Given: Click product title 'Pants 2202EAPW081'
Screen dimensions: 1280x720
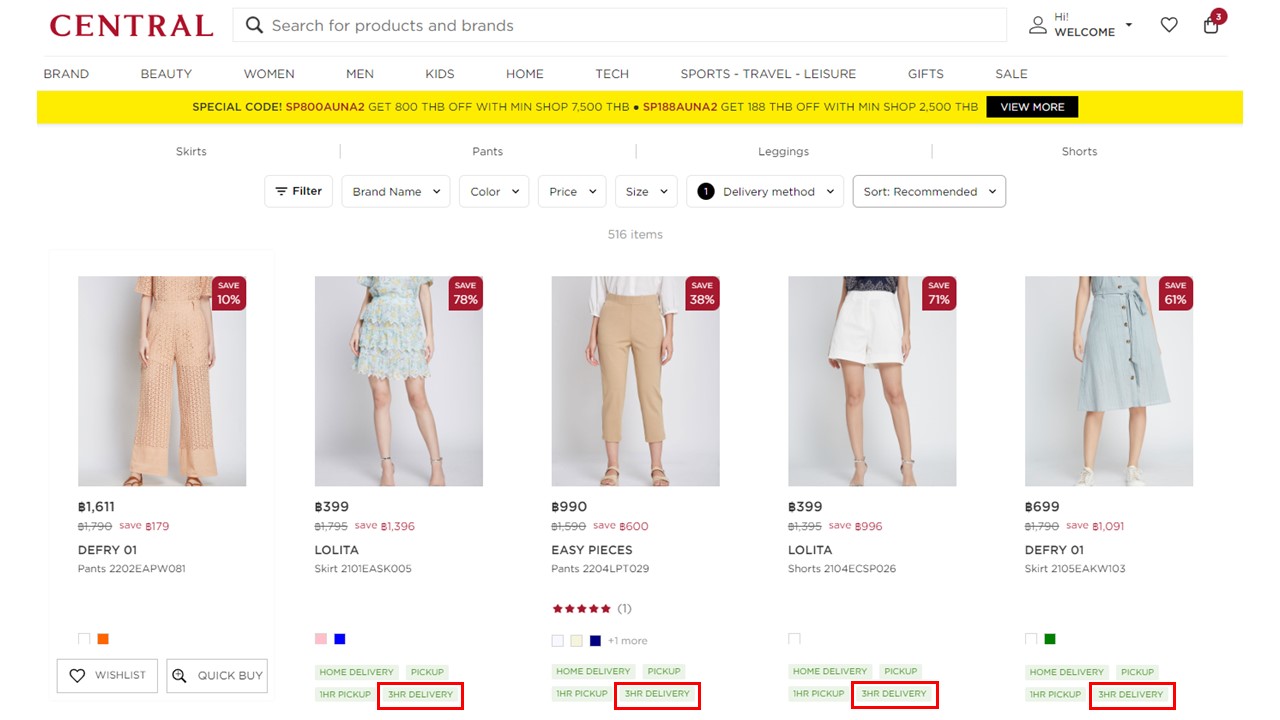Looking at the screenshot, I should (132, 569).
